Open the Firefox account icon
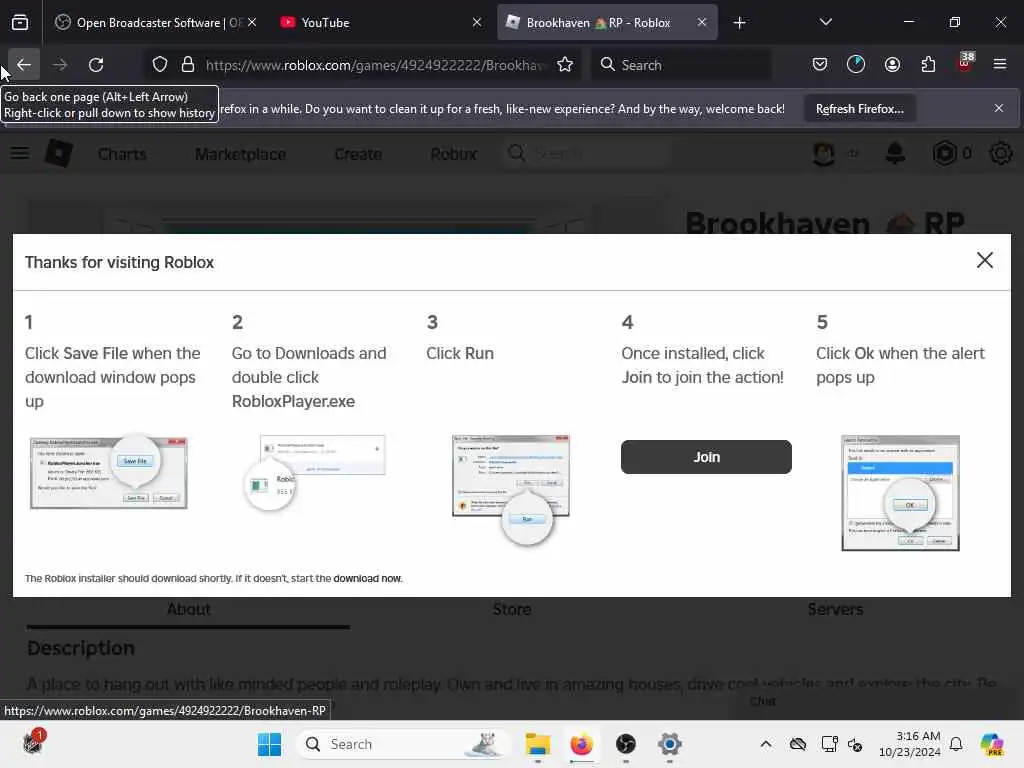1024x768 pixels. click(x=892, y=64)
